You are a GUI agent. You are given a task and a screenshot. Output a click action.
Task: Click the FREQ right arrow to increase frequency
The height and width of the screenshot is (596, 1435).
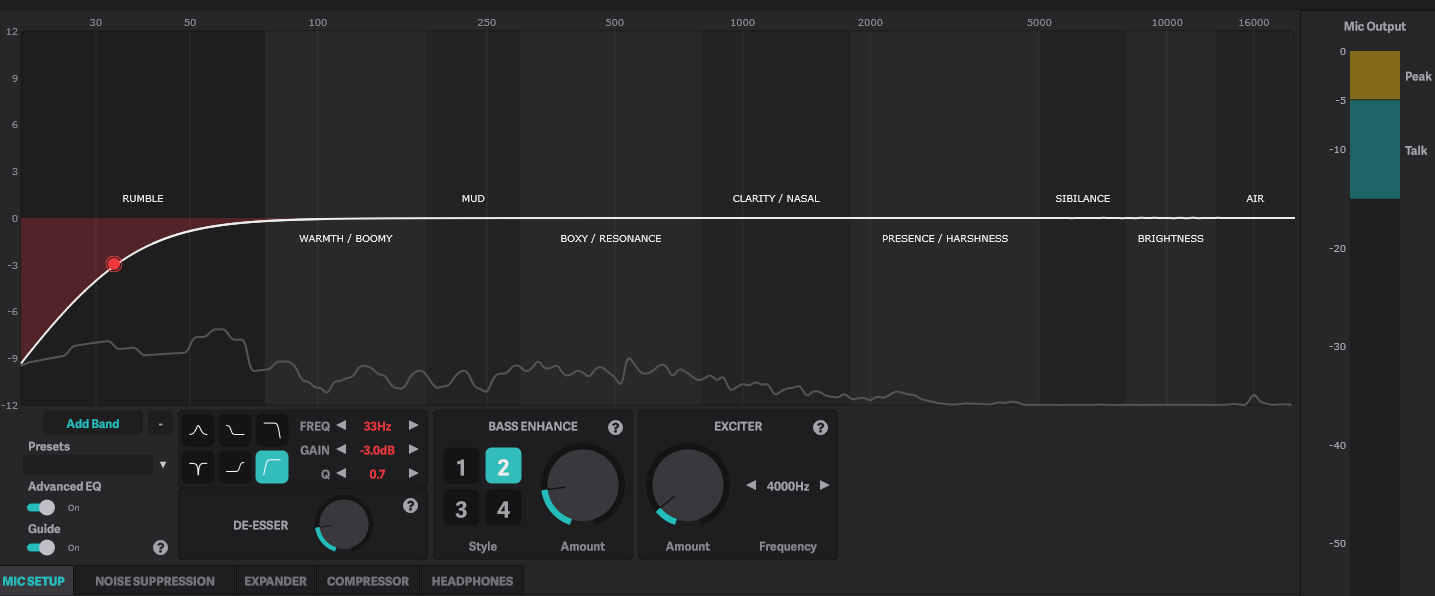413,426
